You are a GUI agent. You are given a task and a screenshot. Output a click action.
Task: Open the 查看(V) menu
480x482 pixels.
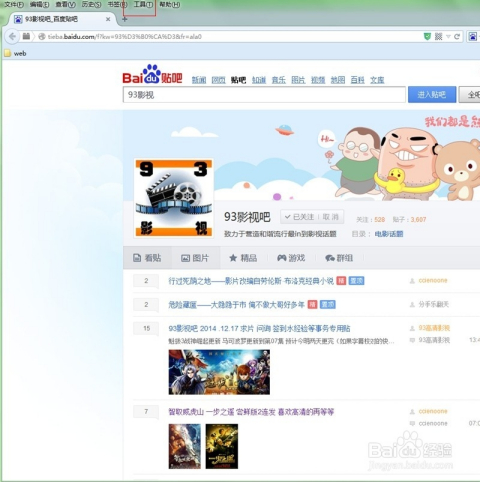point(66,5)
